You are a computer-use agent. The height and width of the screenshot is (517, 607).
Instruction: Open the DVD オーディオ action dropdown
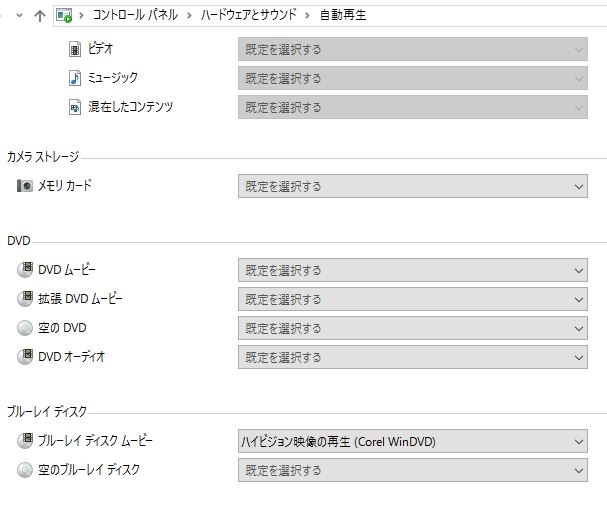pyautogui.click(x=412, y=357)
